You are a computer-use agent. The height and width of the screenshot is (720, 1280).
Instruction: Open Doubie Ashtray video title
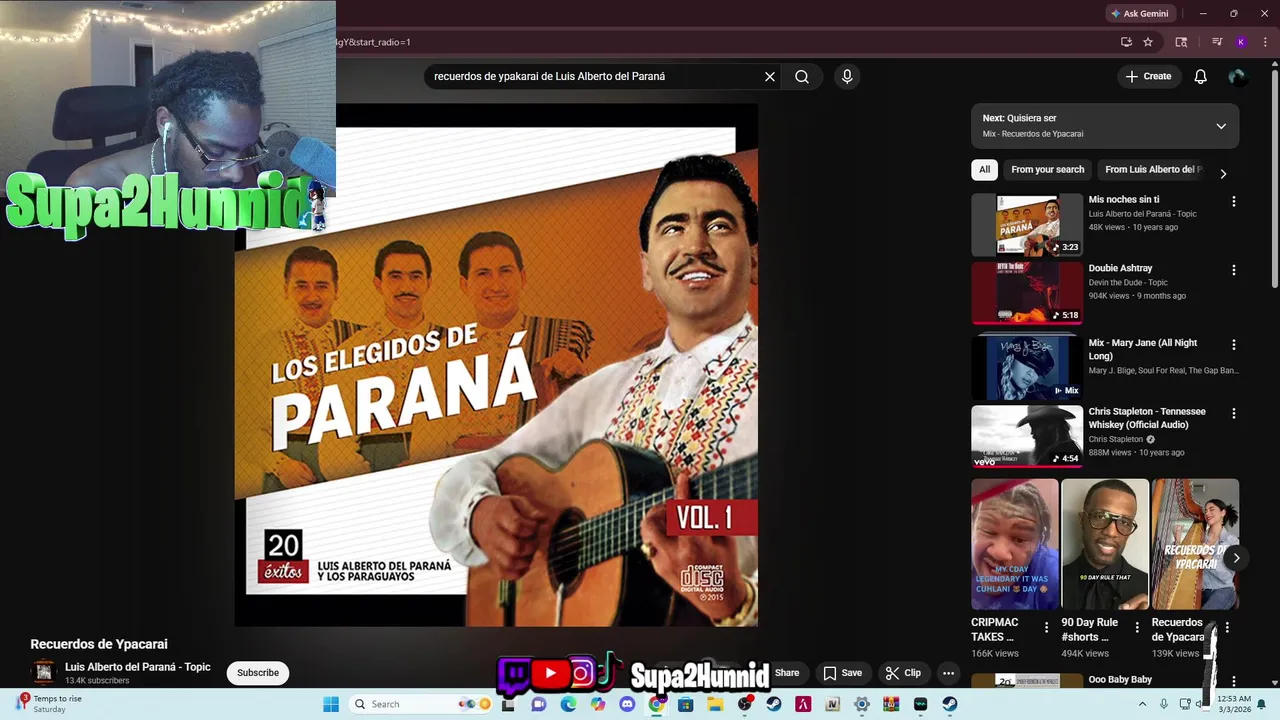pyautogui.click(x=1120, y=268)
